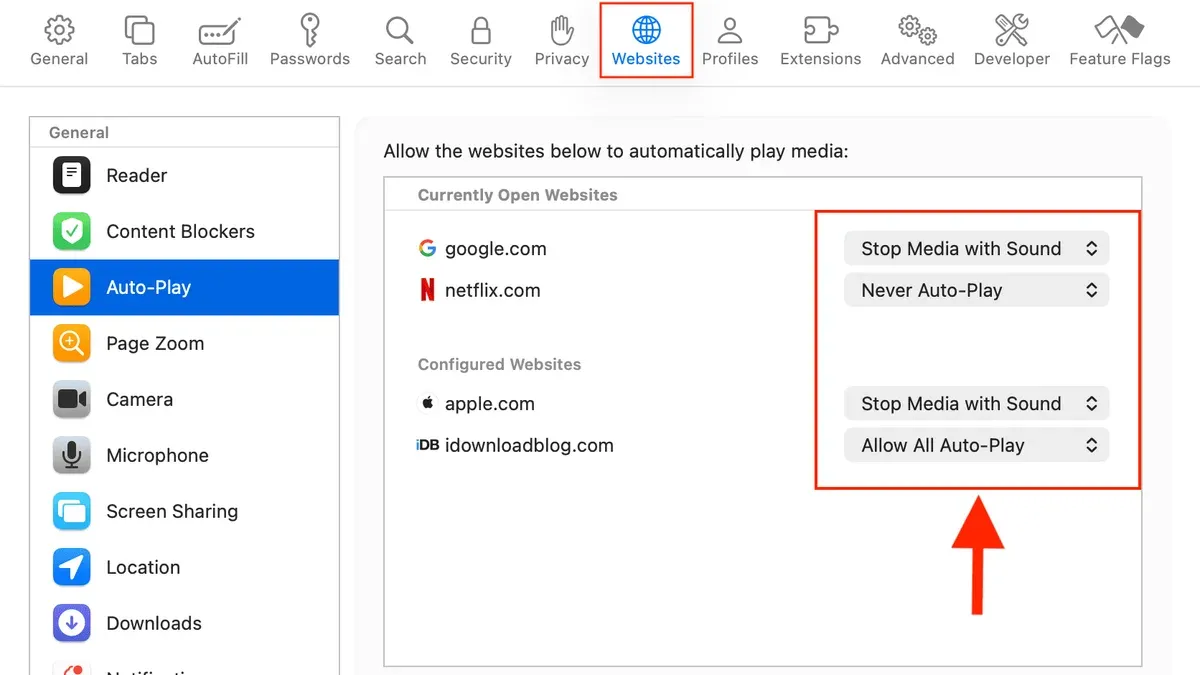Open auto-play dropdown for google.com
Image resolution: width=1200 pixels, height=675 pixels.
[977, 249]
